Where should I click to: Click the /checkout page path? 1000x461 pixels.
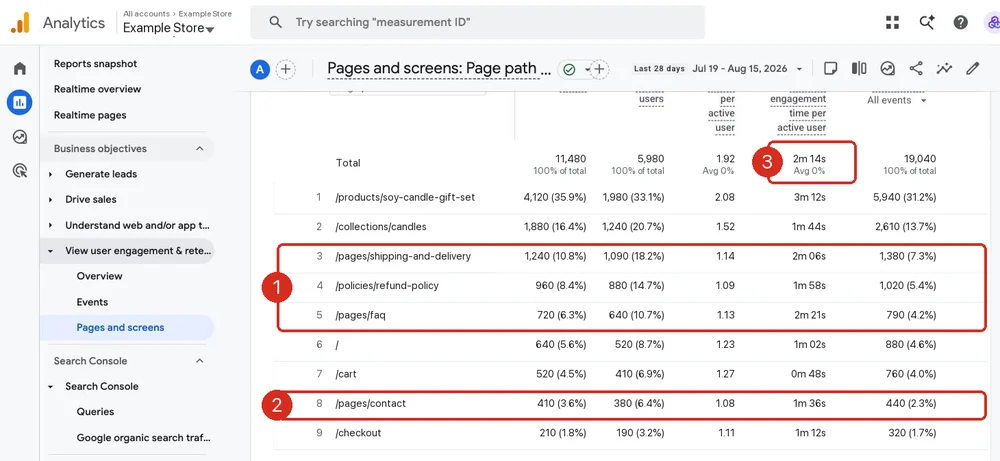(358, 433)
